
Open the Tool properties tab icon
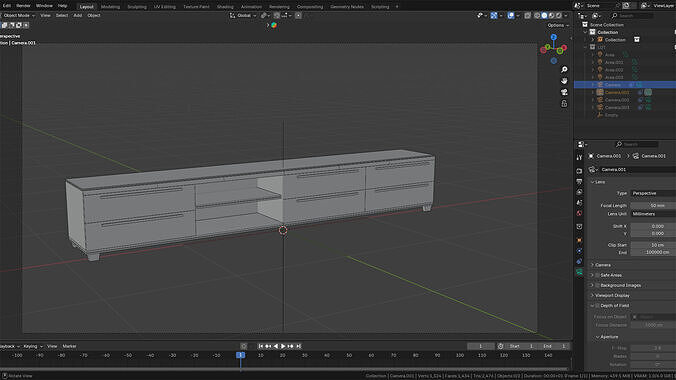[579, 158]
